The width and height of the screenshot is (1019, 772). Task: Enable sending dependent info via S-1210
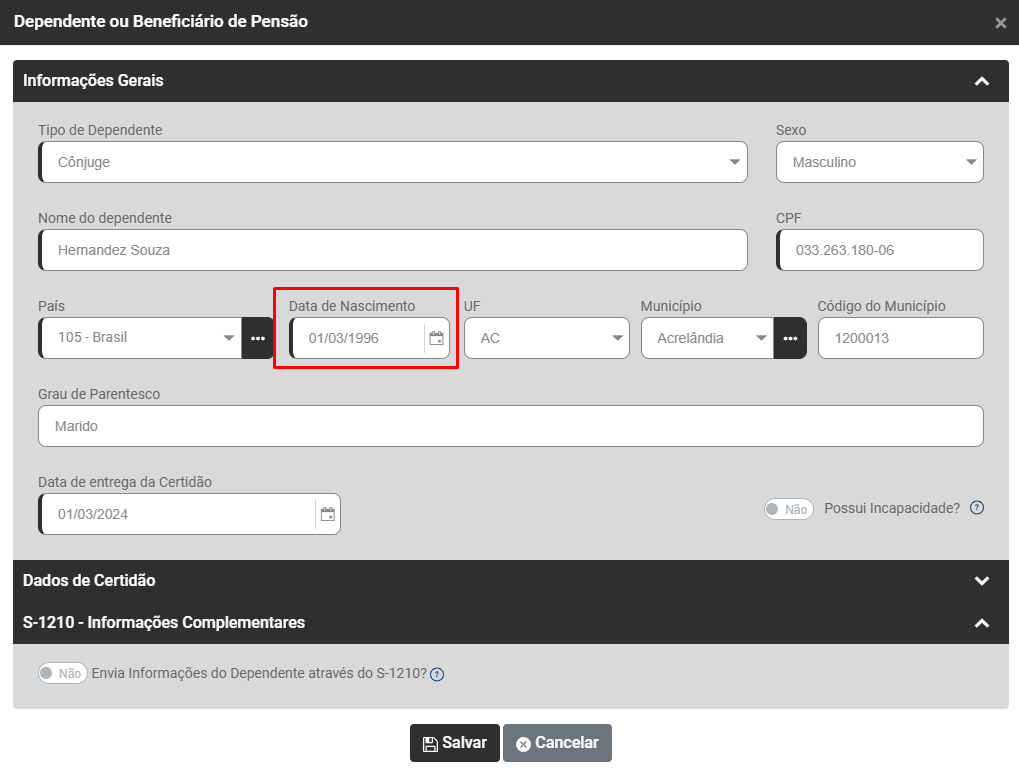(62, 673)
